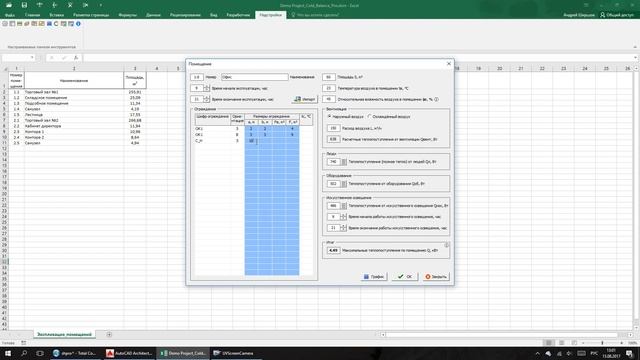Open the notification center icon
Screen dimensions: 640x360
(630, 353)
